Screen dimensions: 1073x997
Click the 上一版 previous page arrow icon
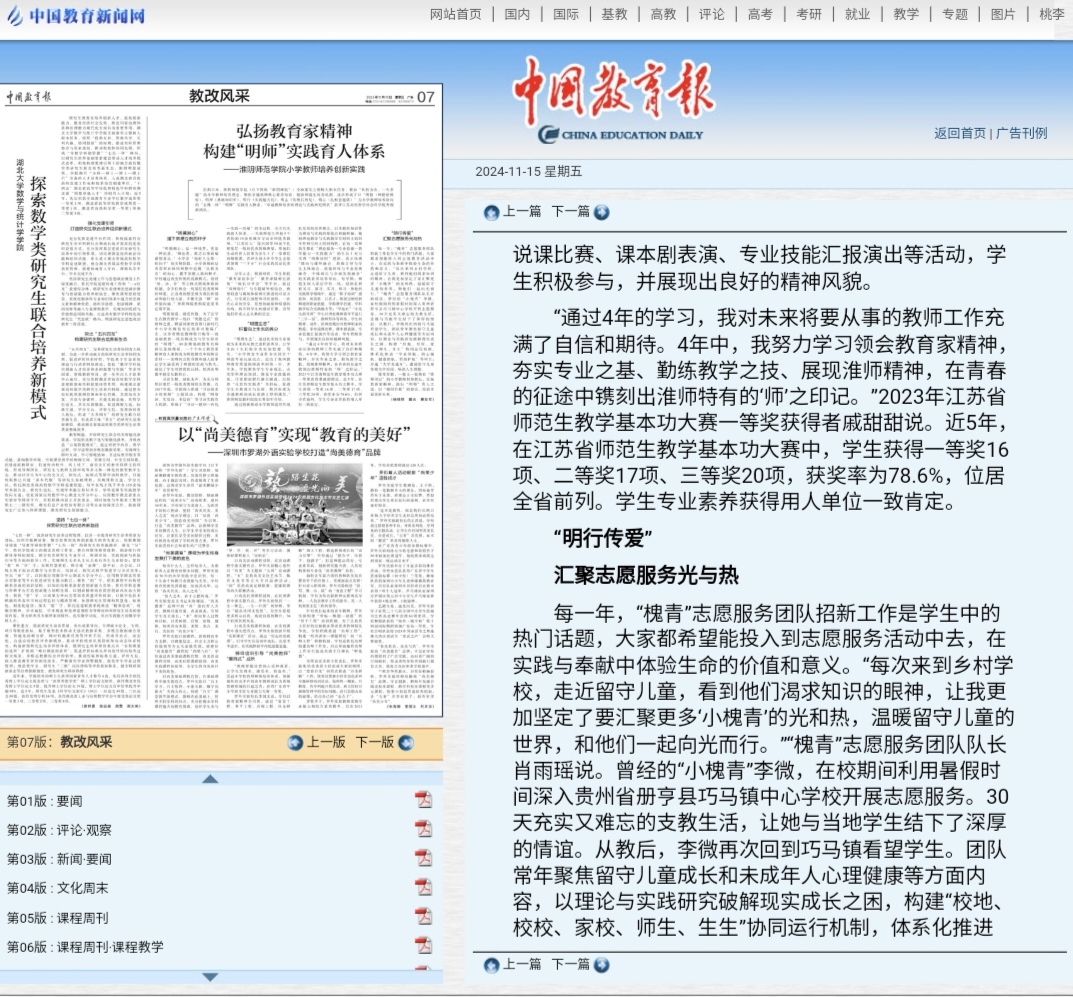pyautogui.click(x=295, y=742)
